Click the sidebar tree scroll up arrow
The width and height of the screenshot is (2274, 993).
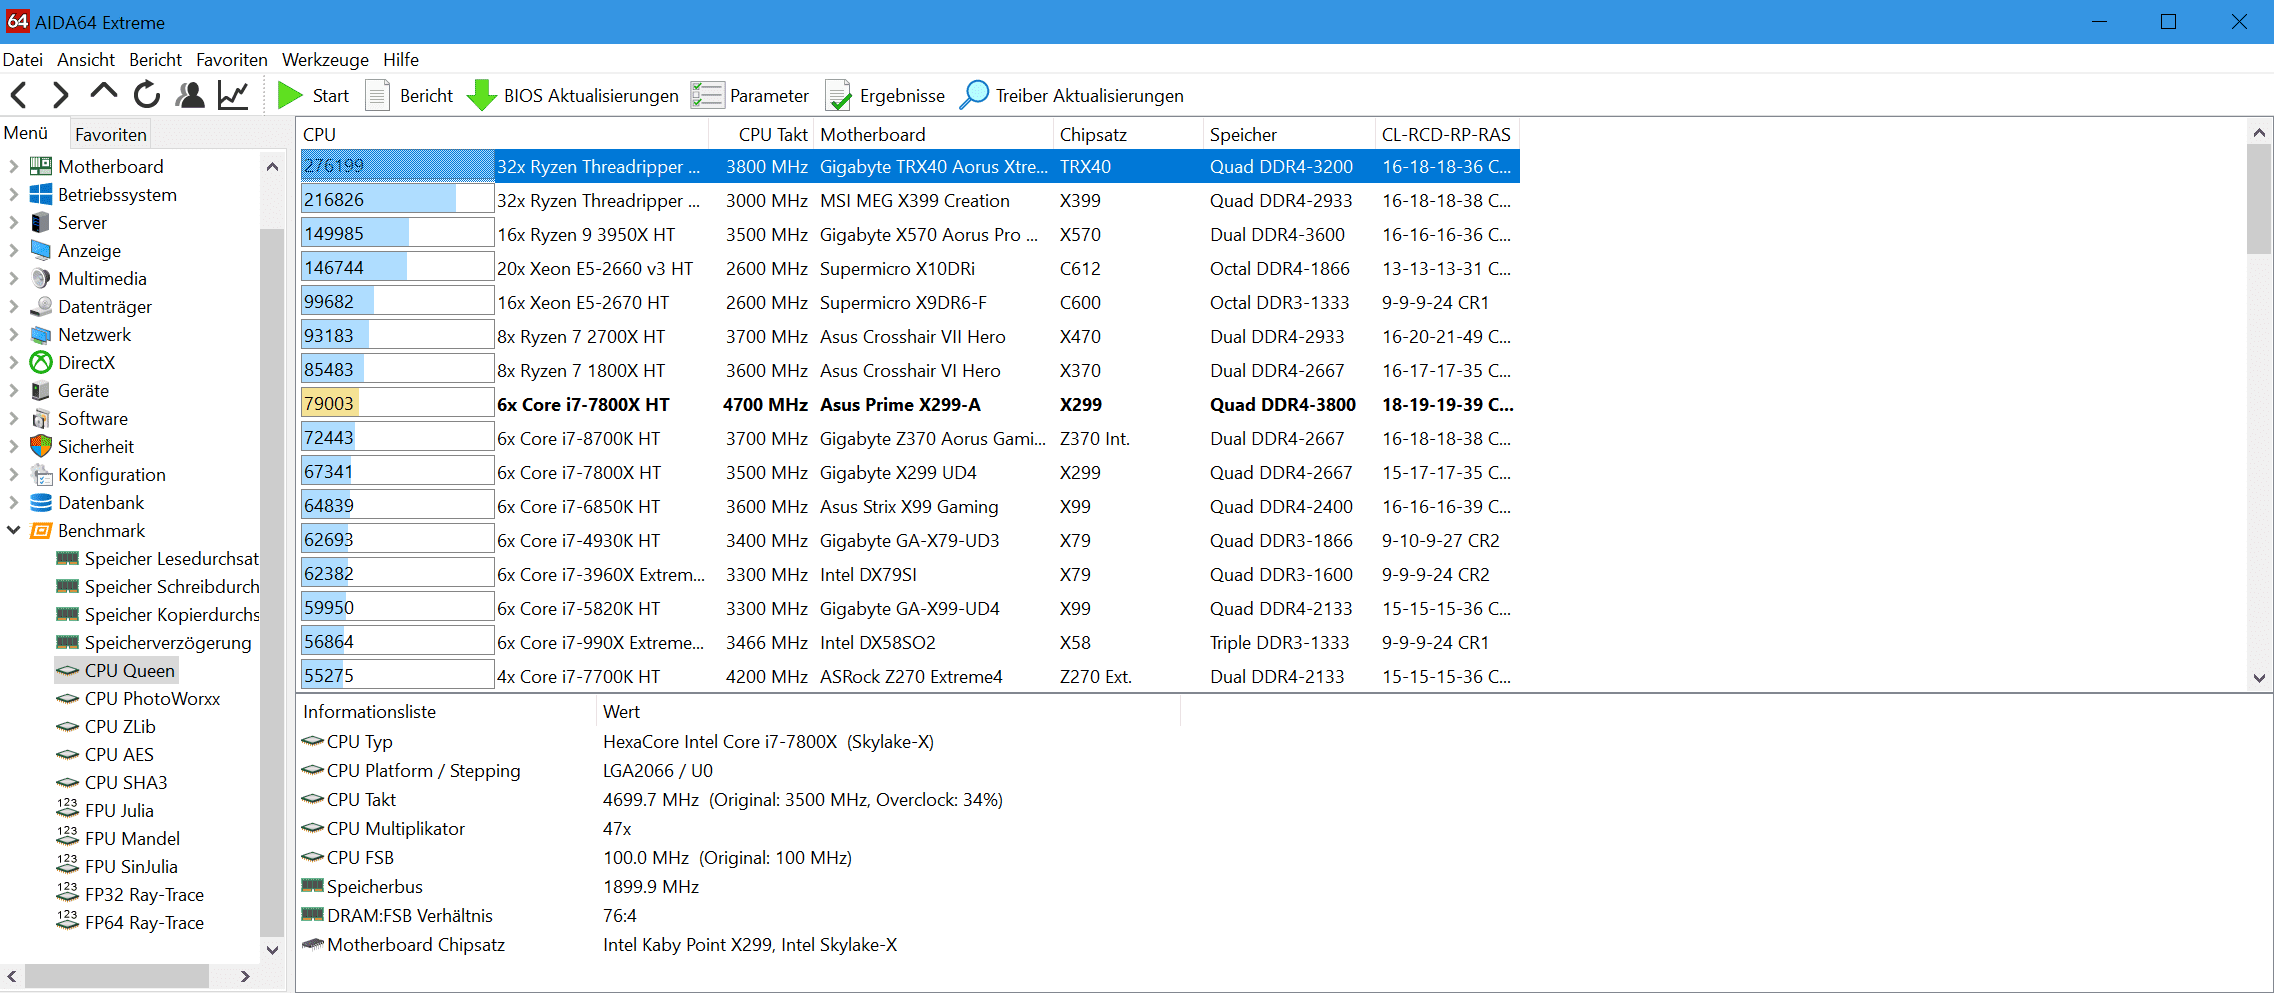point(272,166)
